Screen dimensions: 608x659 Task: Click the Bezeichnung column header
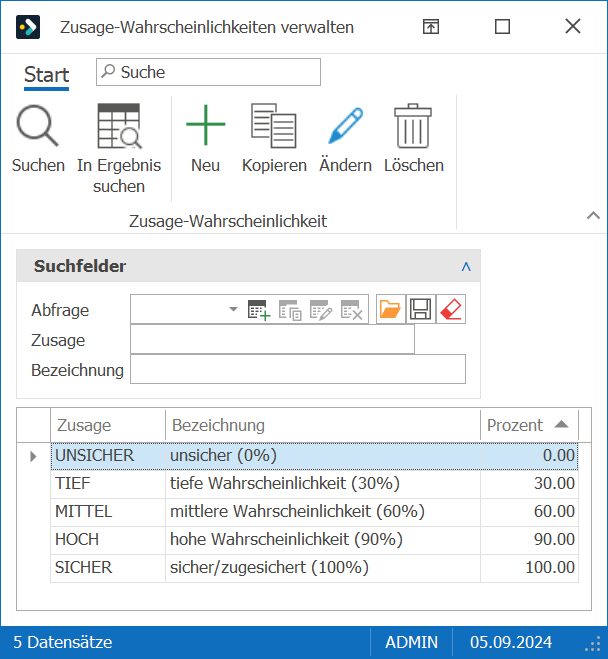[323, 425]
